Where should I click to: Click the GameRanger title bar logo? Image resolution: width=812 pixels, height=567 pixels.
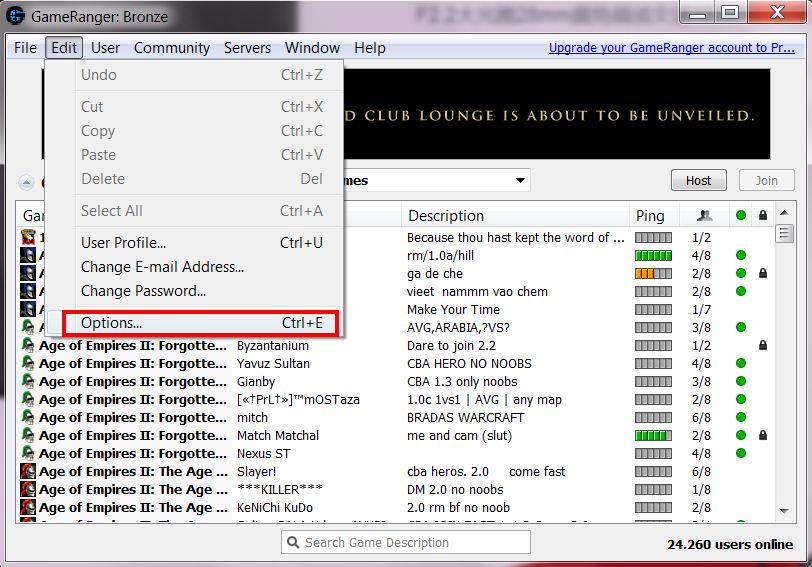(x=16, y=16)
